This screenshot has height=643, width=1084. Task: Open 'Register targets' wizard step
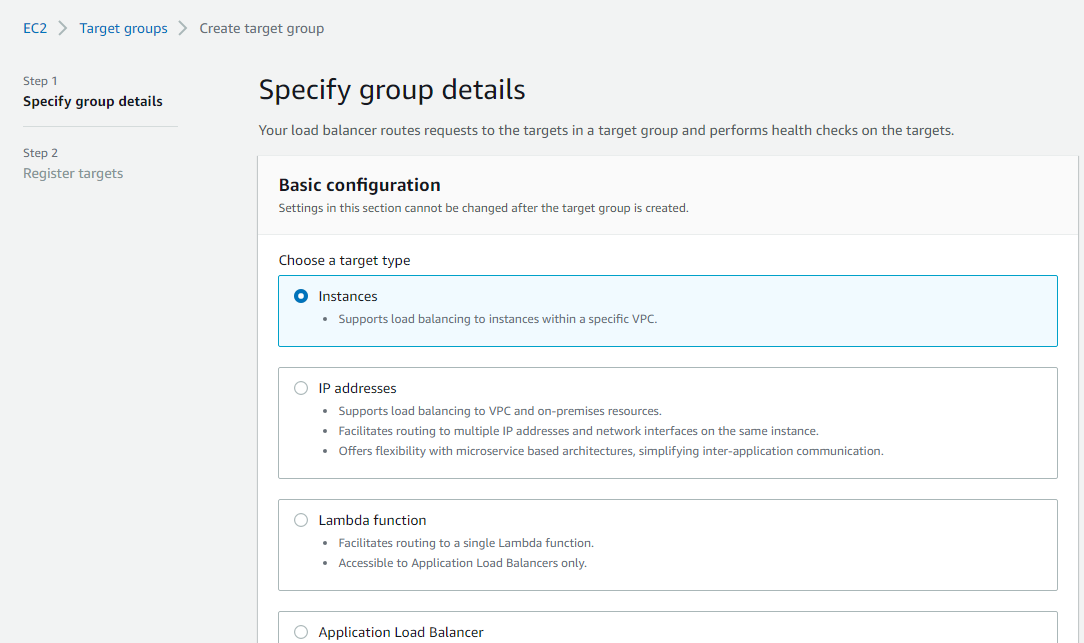click(x=73, y=173)
